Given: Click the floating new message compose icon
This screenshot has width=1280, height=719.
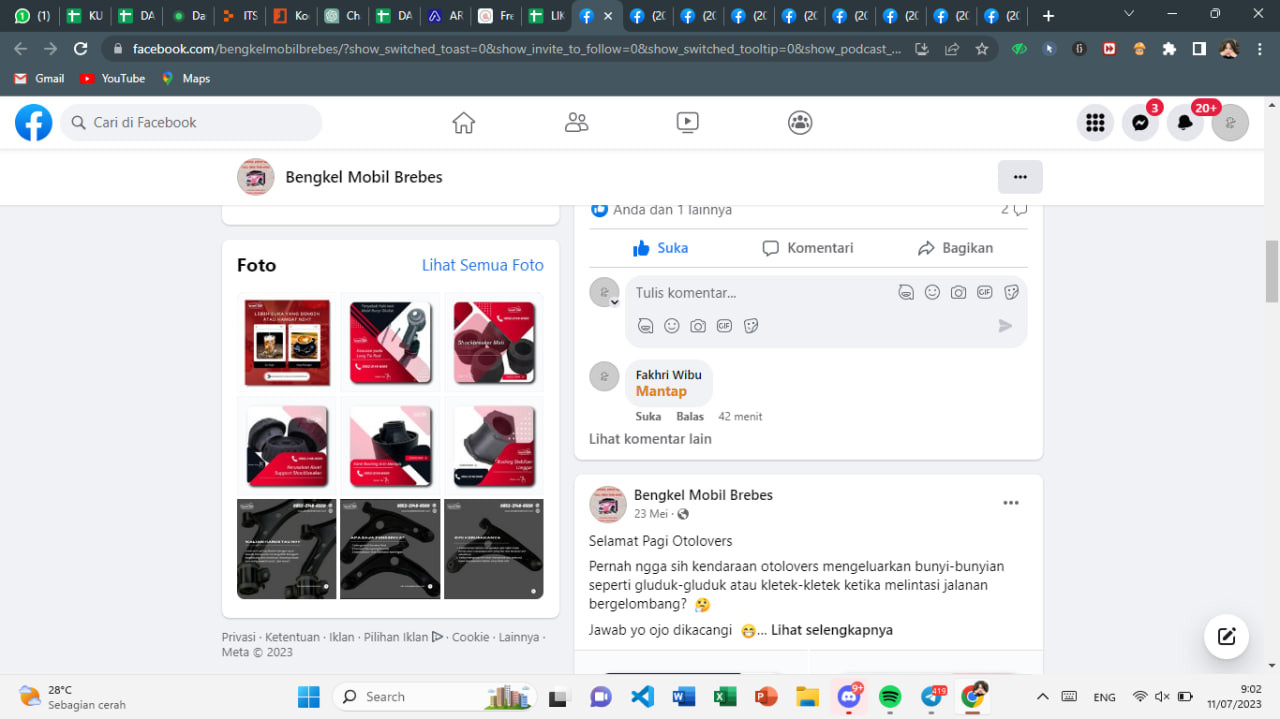Looking at the screenshot, I should click(1227, 636).
